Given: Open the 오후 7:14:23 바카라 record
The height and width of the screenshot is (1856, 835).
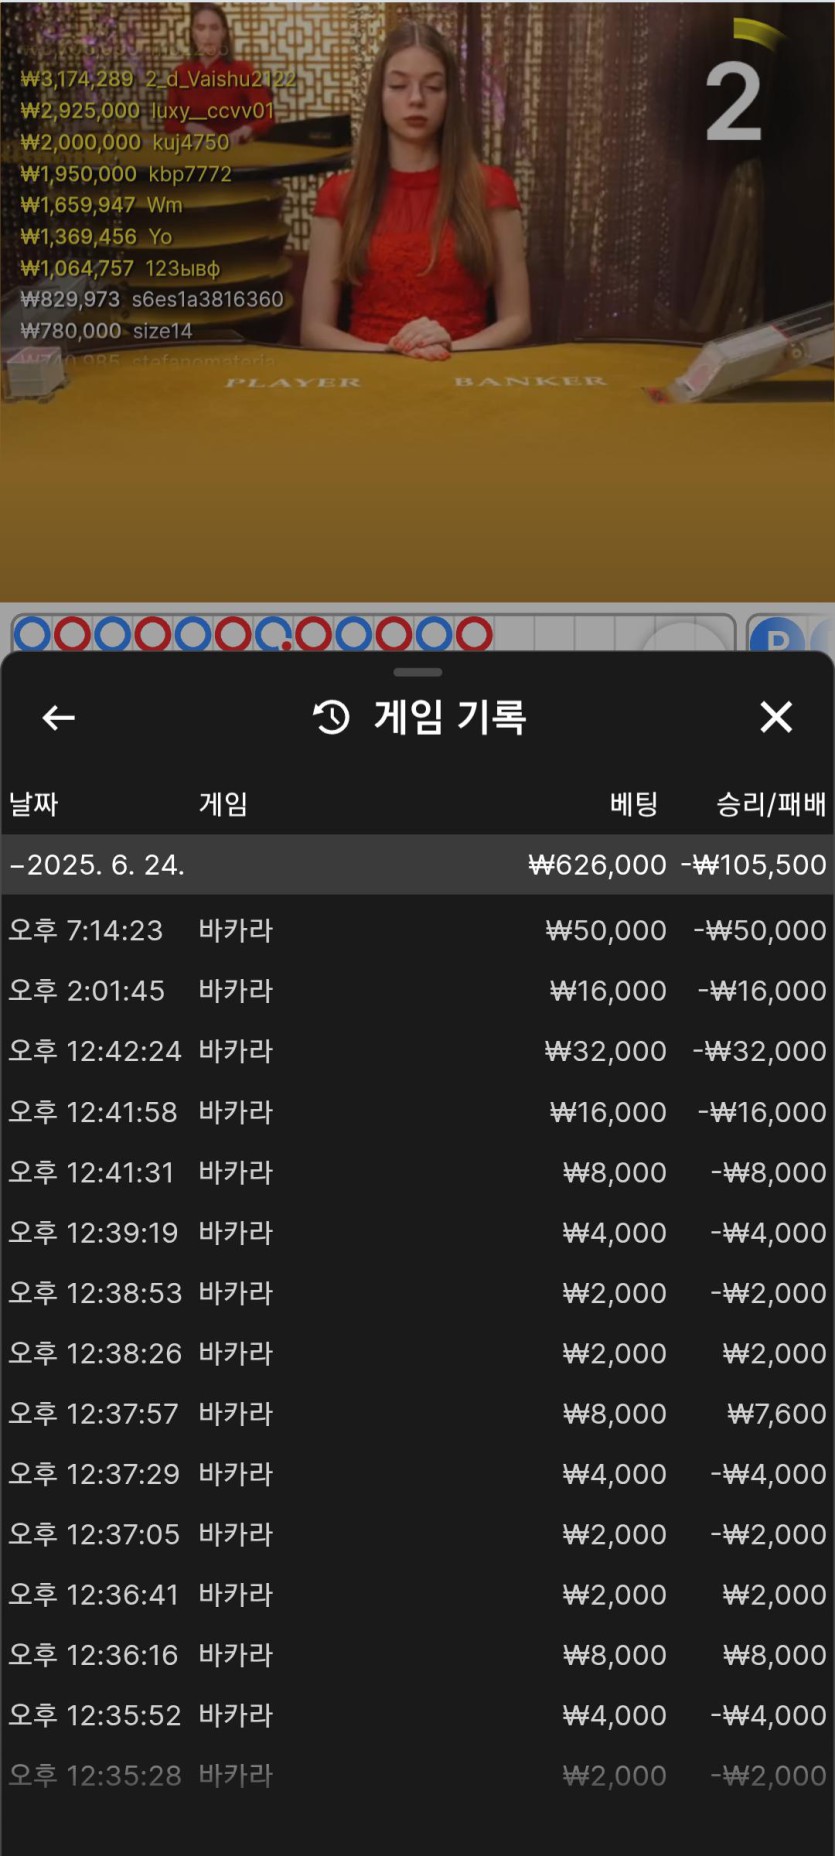Looking at the screenshot, I should [x=417, y=931].
